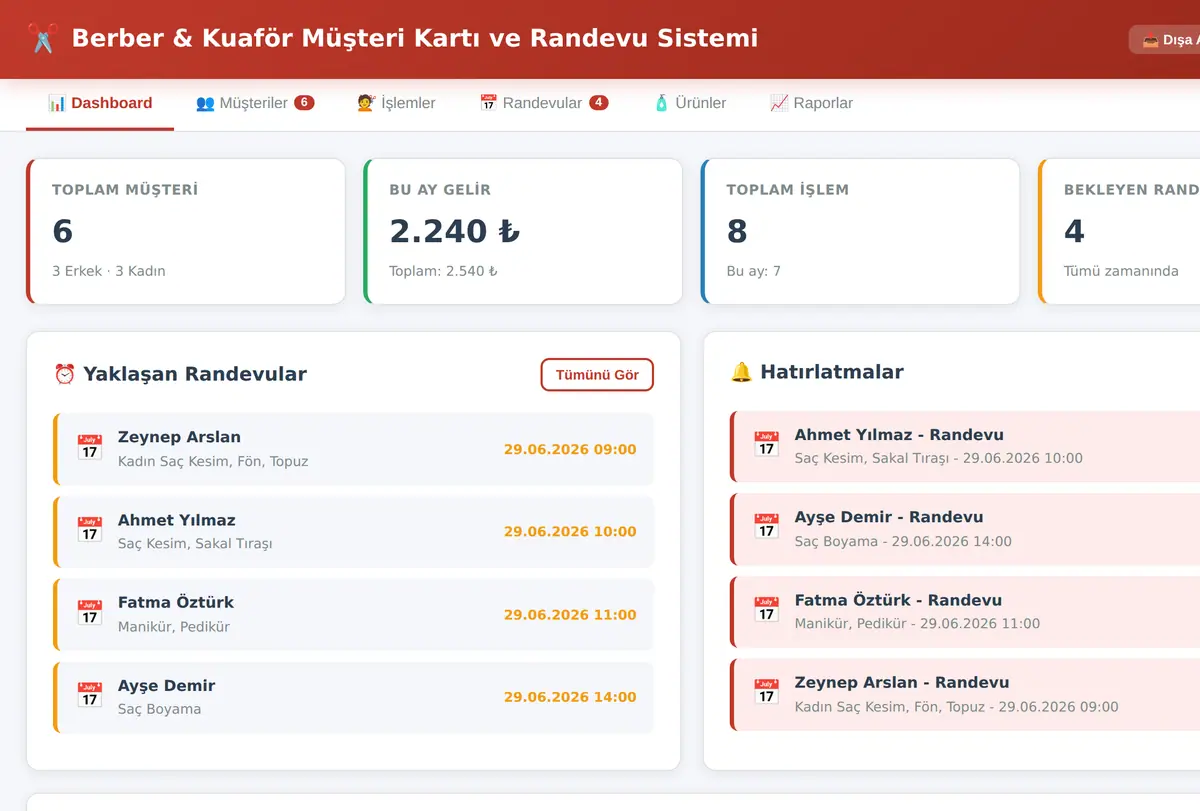
Task: Click '3 Erkek · 3 Kadın' text
Action: pos(109,271)
